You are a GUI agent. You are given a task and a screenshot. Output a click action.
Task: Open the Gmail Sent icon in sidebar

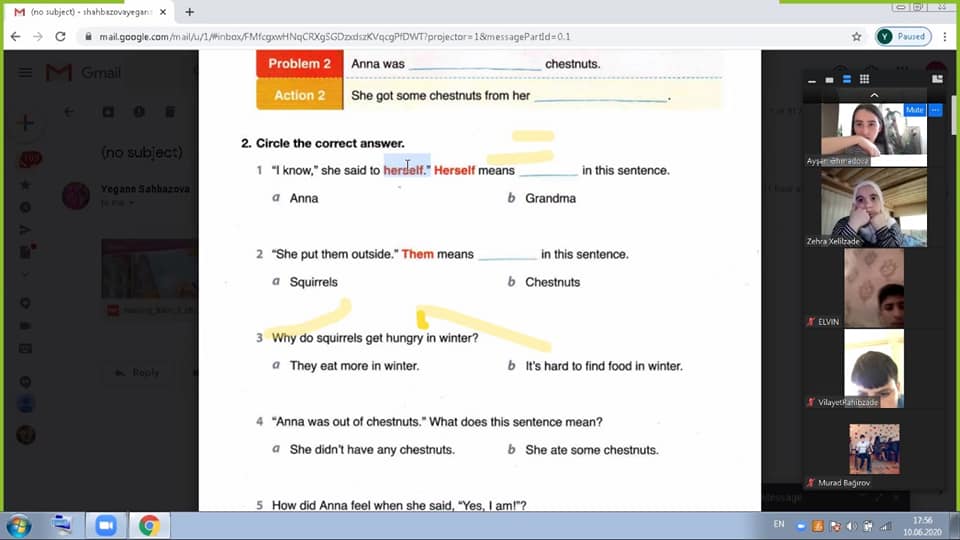25,230
